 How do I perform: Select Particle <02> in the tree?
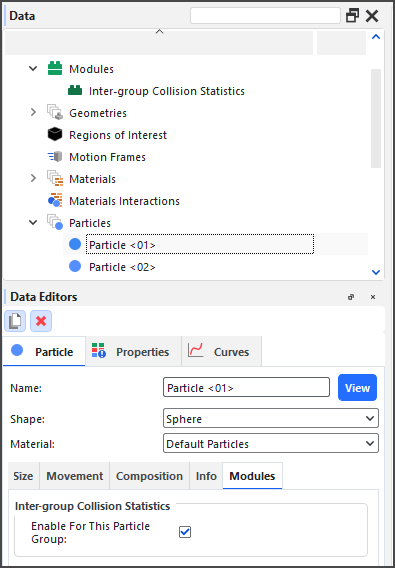click(122, 267)
